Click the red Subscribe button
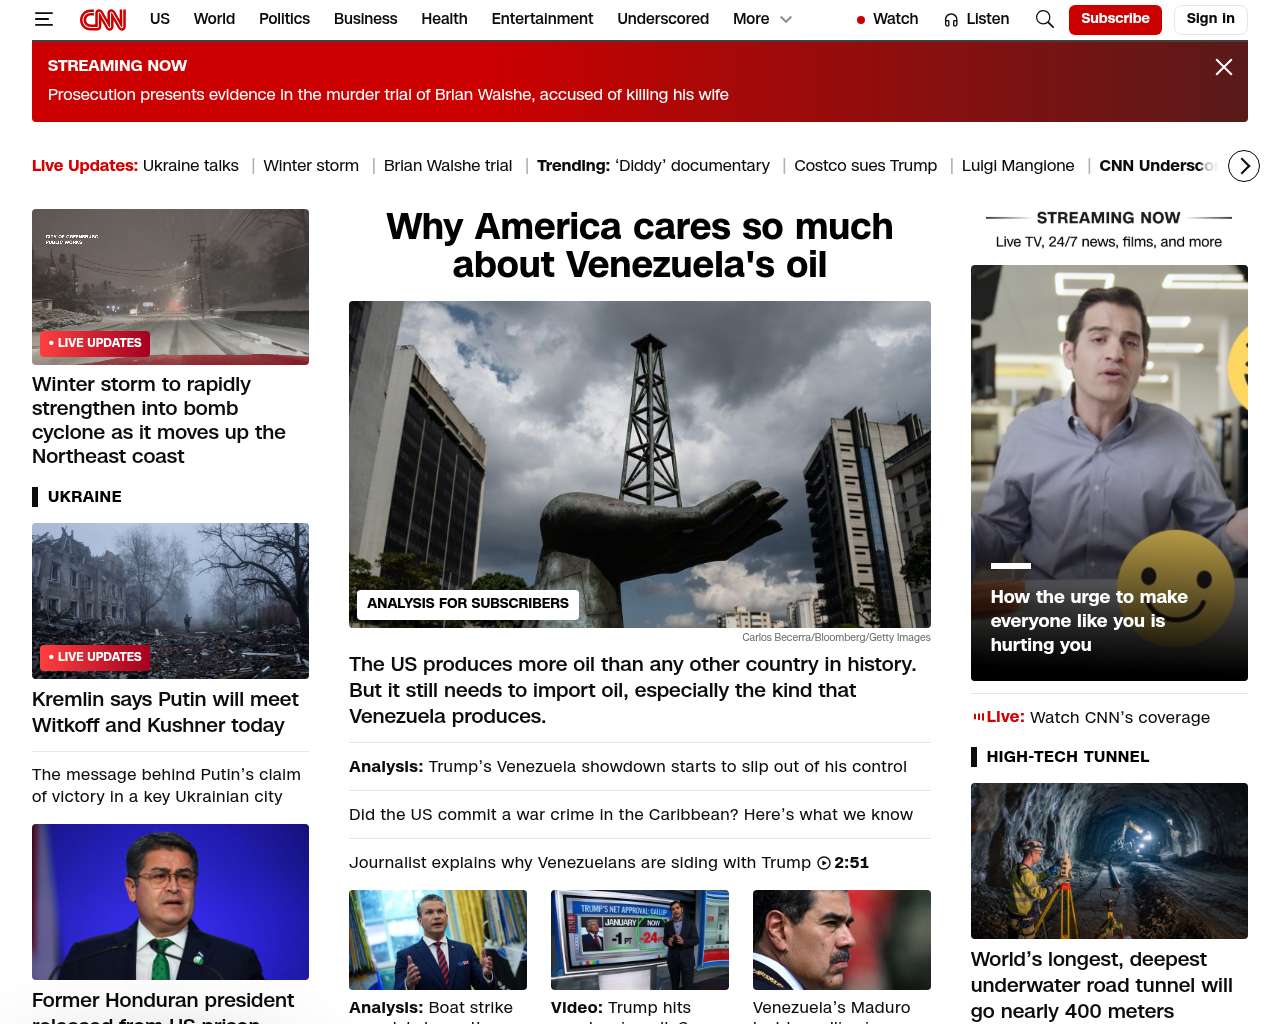Image resolution: width=1280 pixels, height=1024 pixels. pos(1115,19)
